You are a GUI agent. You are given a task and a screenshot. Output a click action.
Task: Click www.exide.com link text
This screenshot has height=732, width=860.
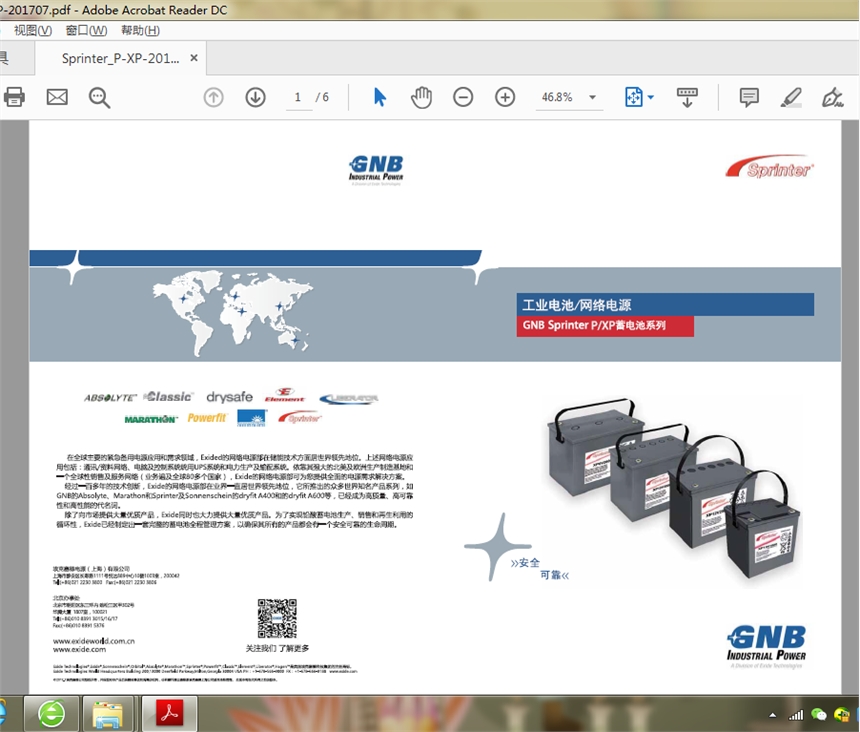(x=80, y=649)
